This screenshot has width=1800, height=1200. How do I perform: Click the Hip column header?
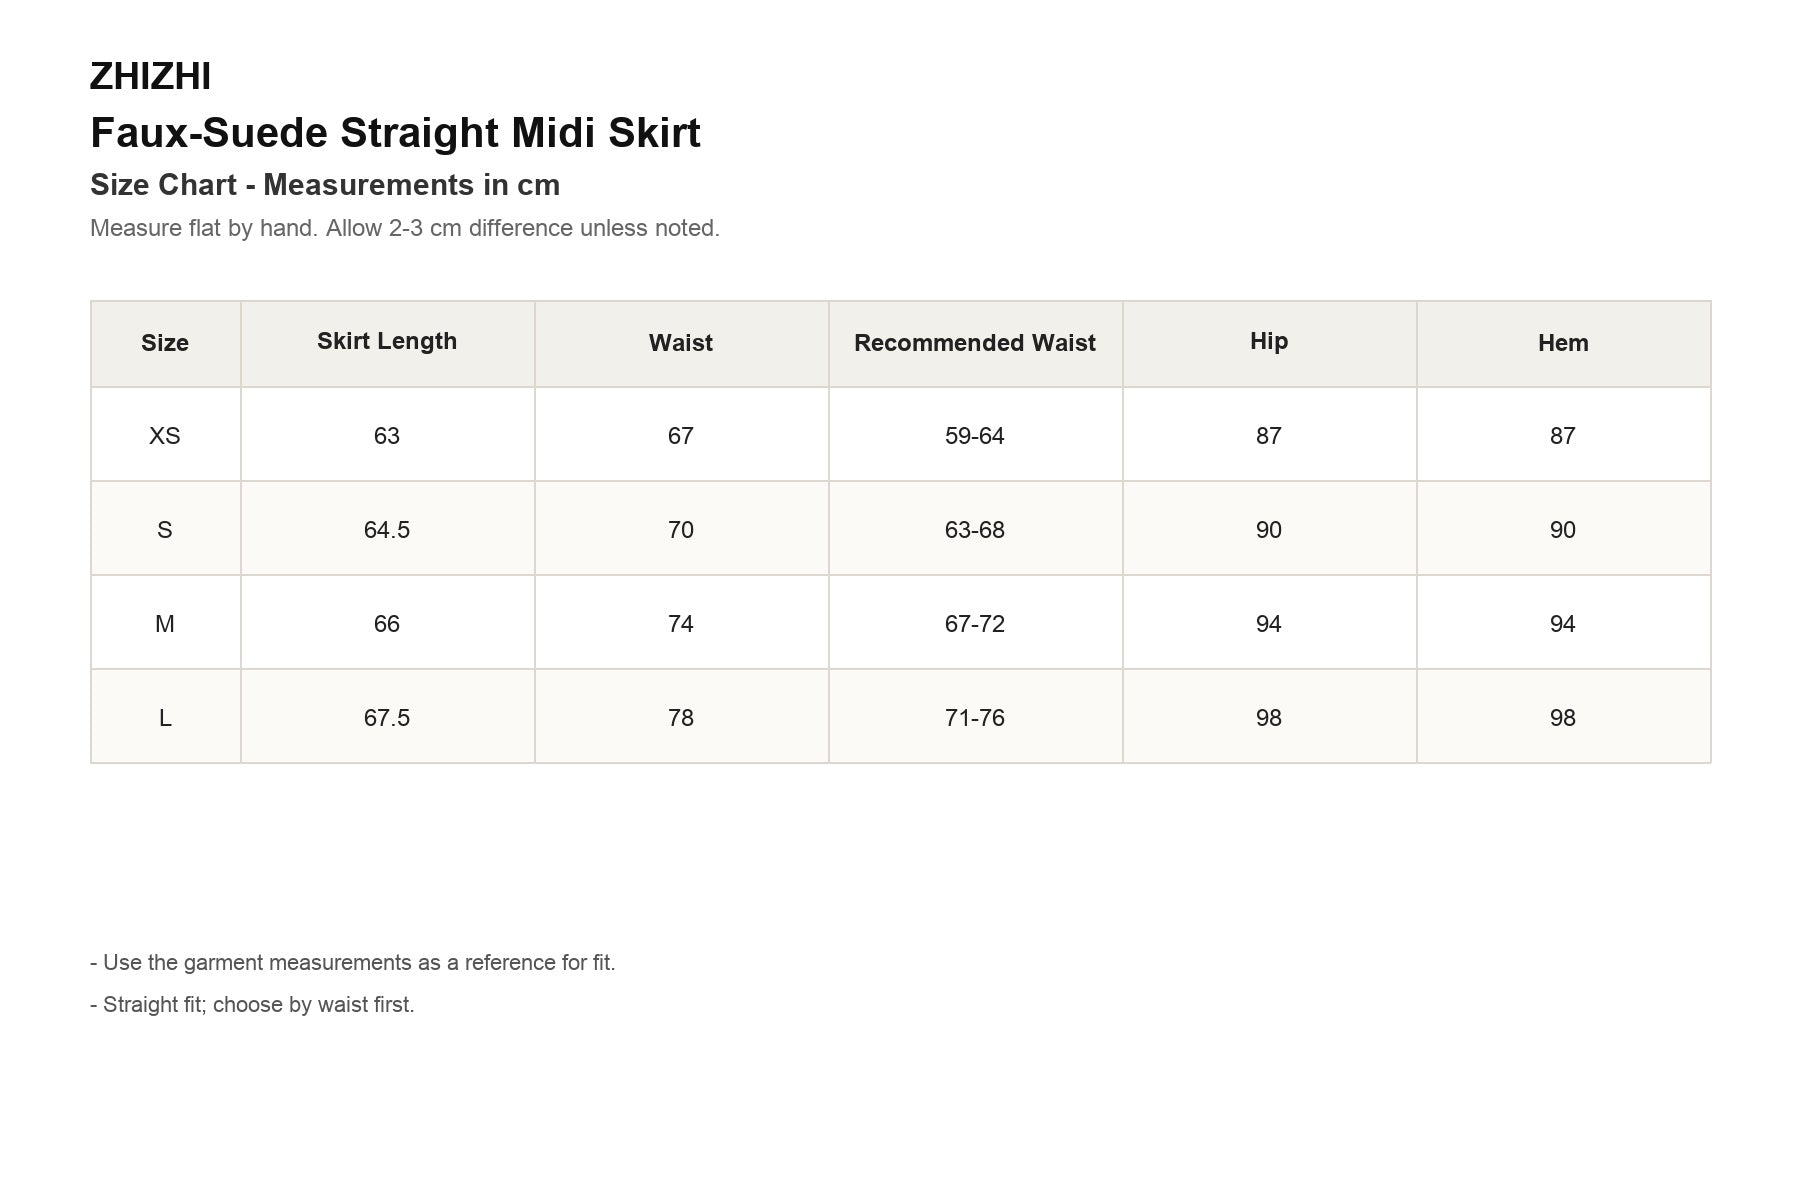1269,343
